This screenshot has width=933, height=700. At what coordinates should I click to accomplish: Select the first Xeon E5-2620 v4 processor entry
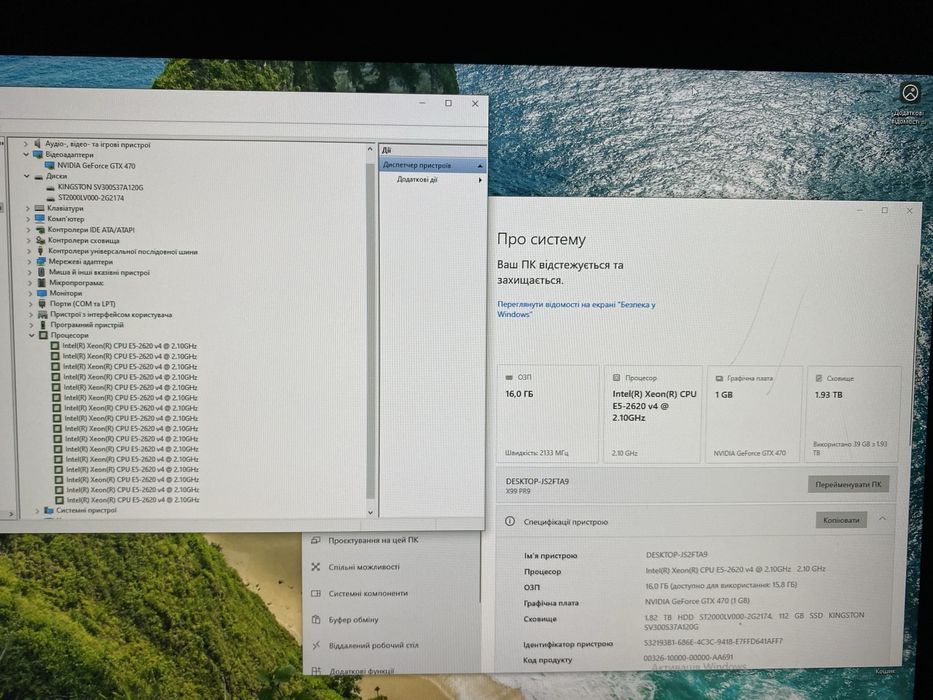[130, 346]
